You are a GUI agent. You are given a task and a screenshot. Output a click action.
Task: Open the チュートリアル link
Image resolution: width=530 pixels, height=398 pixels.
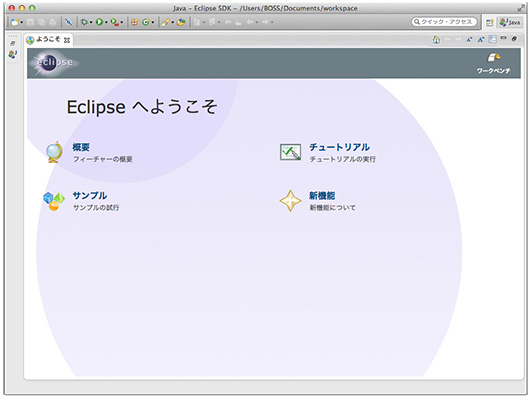339,147
